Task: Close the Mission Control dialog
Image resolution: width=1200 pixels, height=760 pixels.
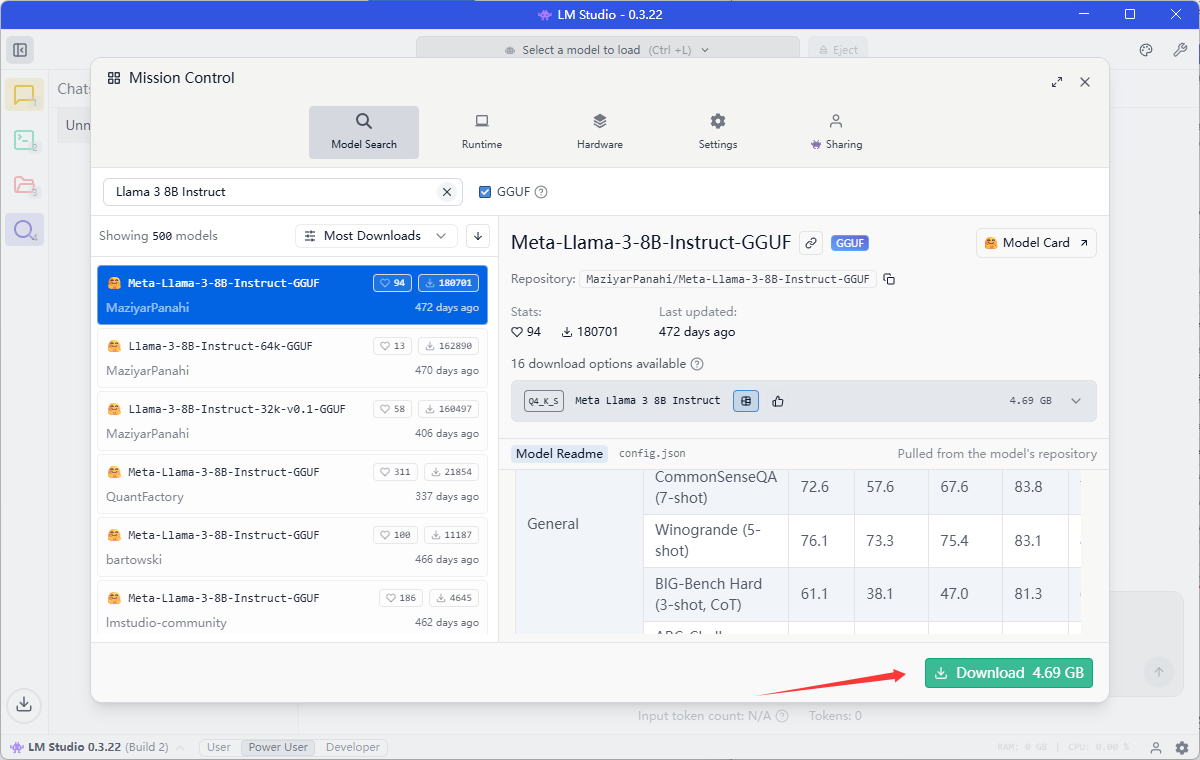Action: tap(1085, 82)
